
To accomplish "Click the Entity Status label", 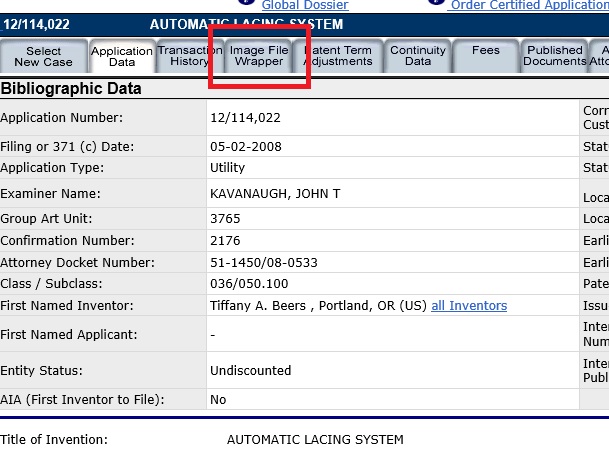I will click(x=42, y=371).
